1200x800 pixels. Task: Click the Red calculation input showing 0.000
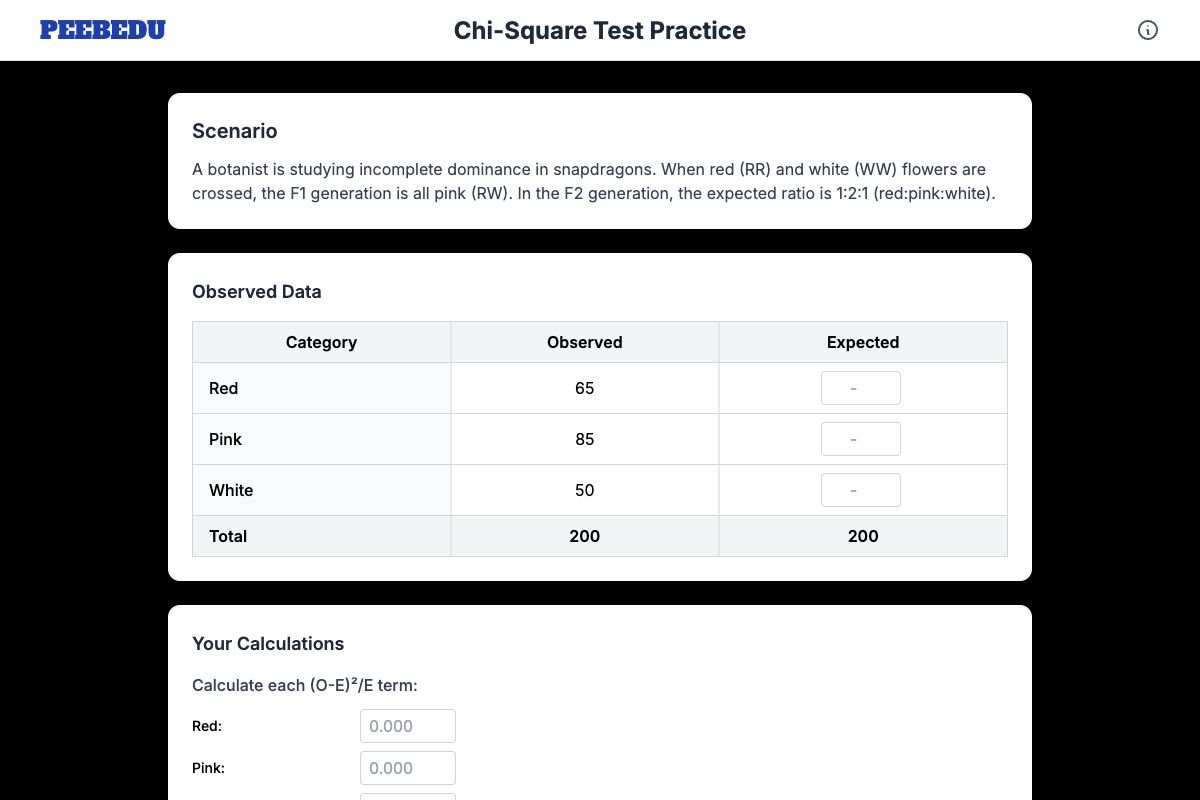(x=407, y=725)
